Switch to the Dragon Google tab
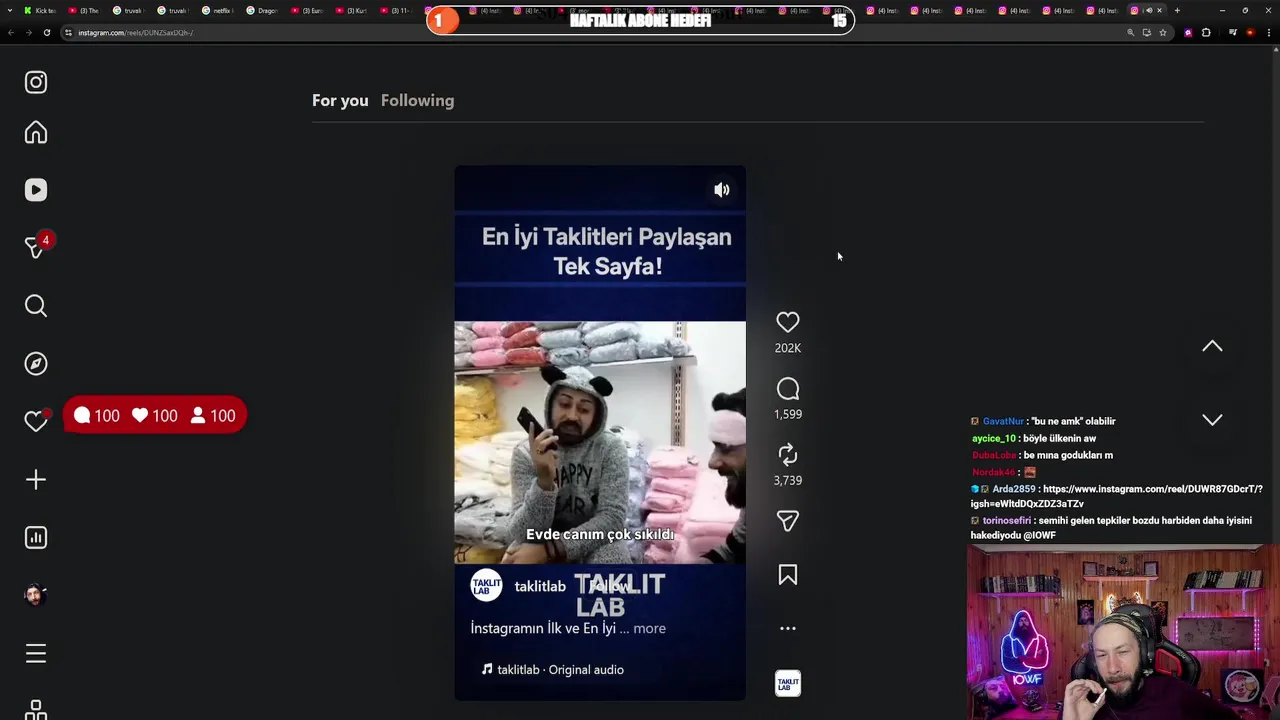Image resolution: width=1280 pixels, height=720 pixels. point(261,10)
